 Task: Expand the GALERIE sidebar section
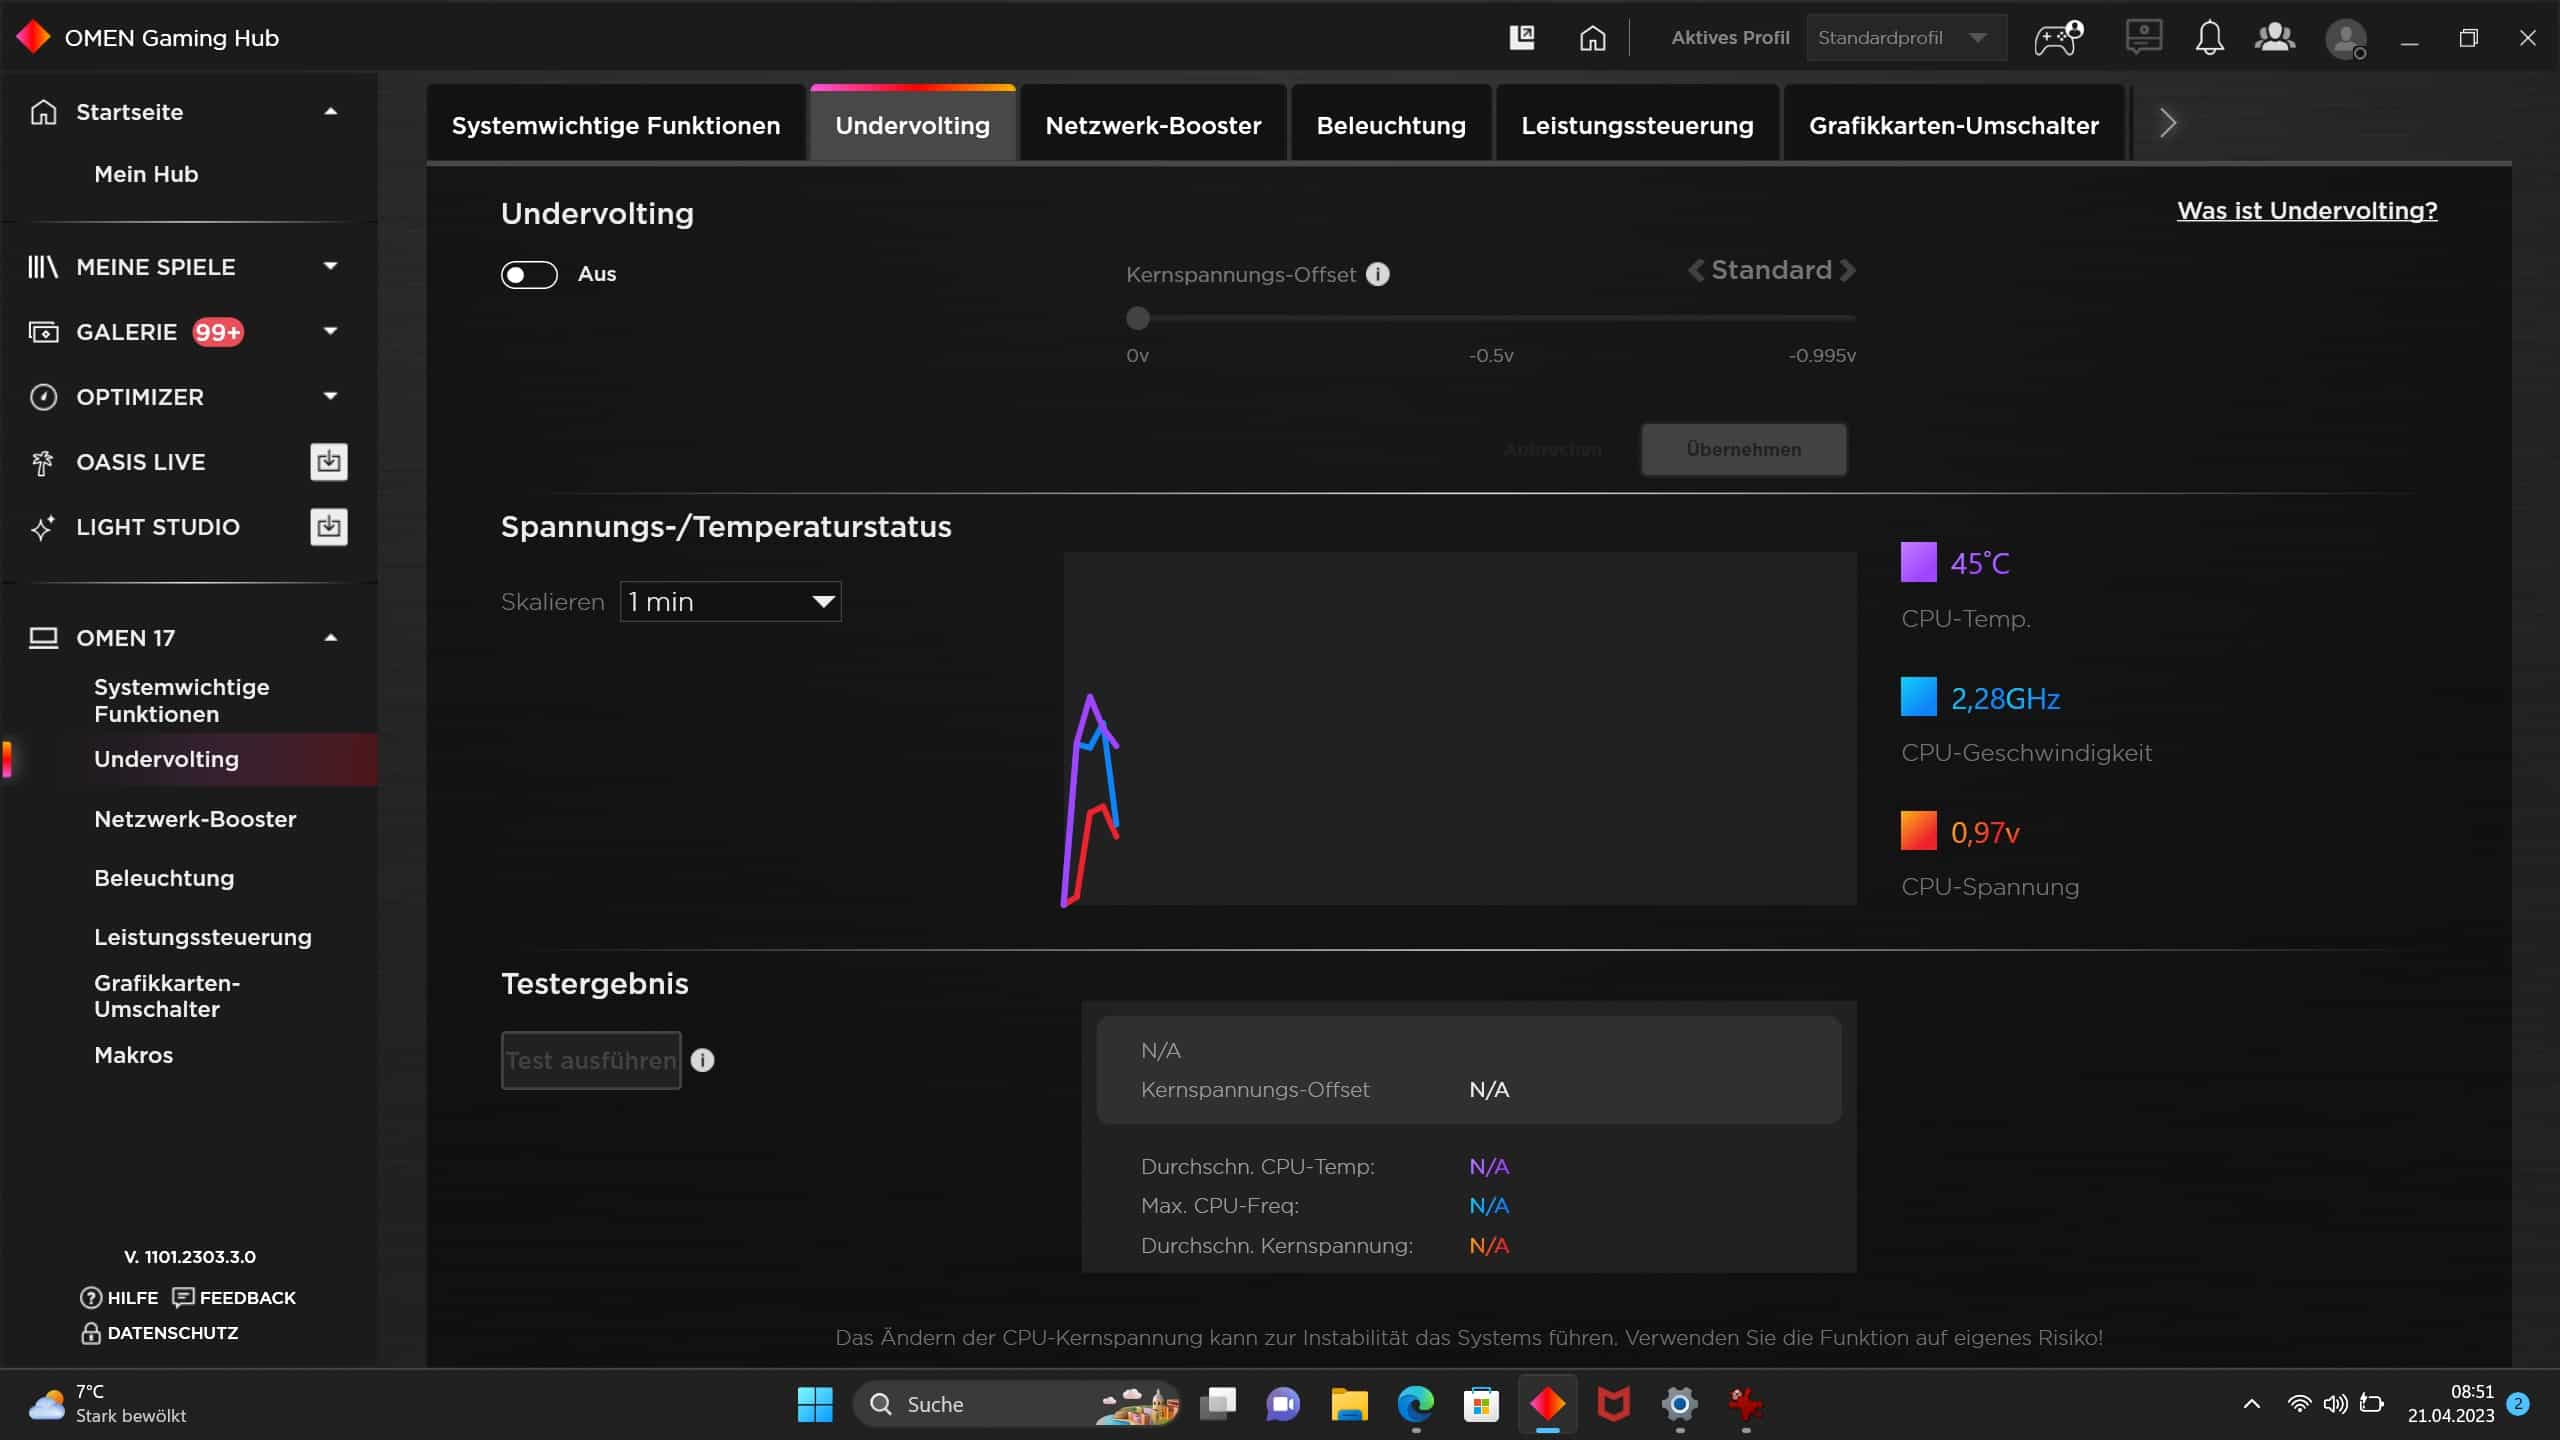(330, 331)
